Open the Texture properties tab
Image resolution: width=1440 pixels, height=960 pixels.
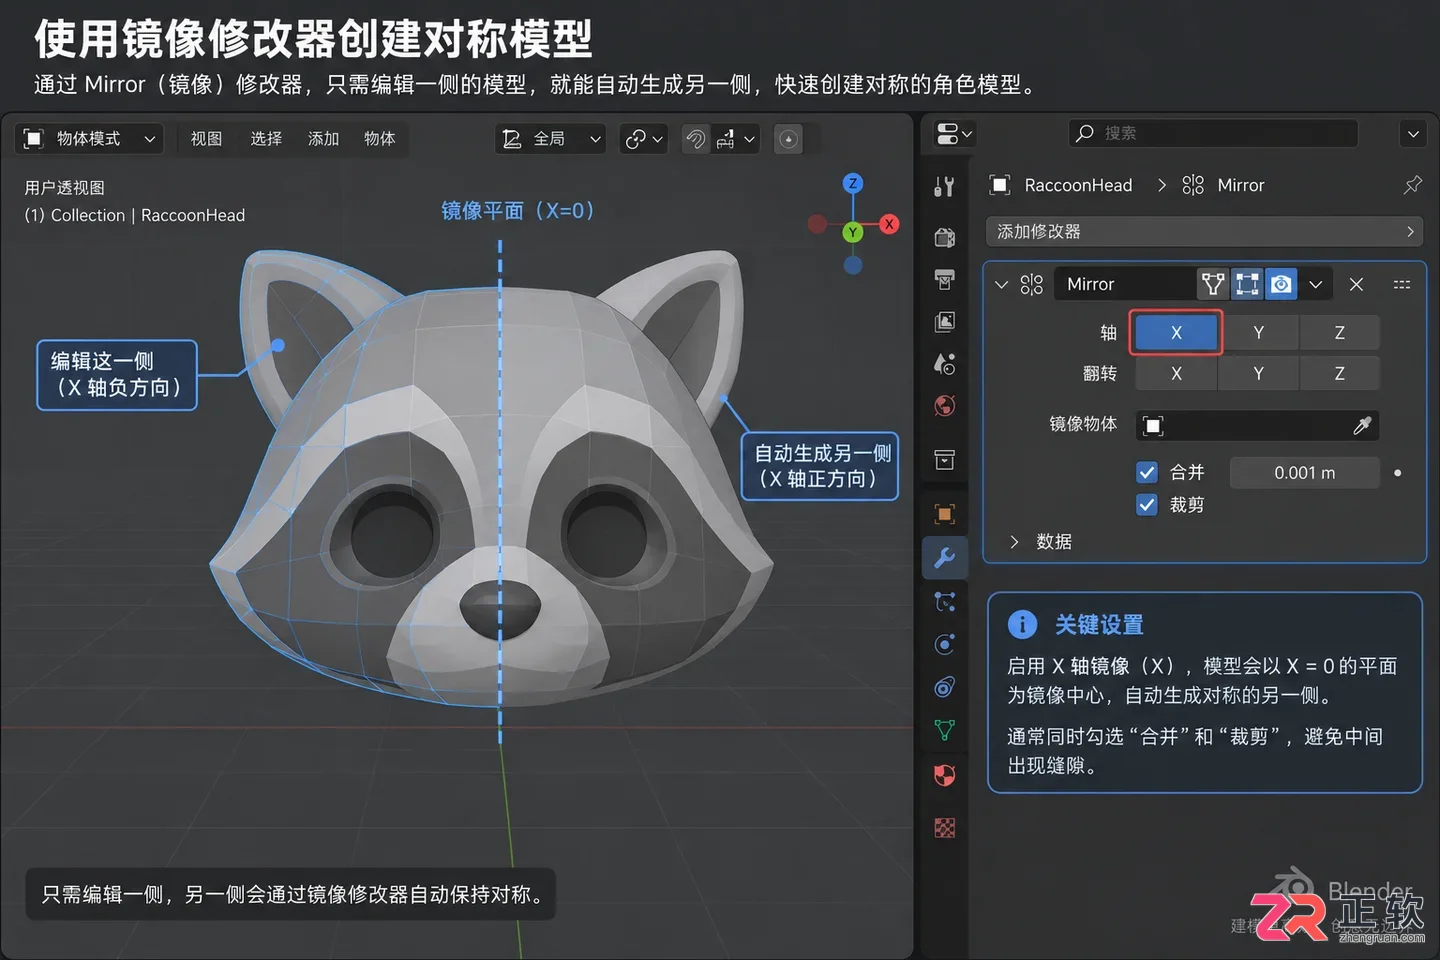[x=944, y=828]
